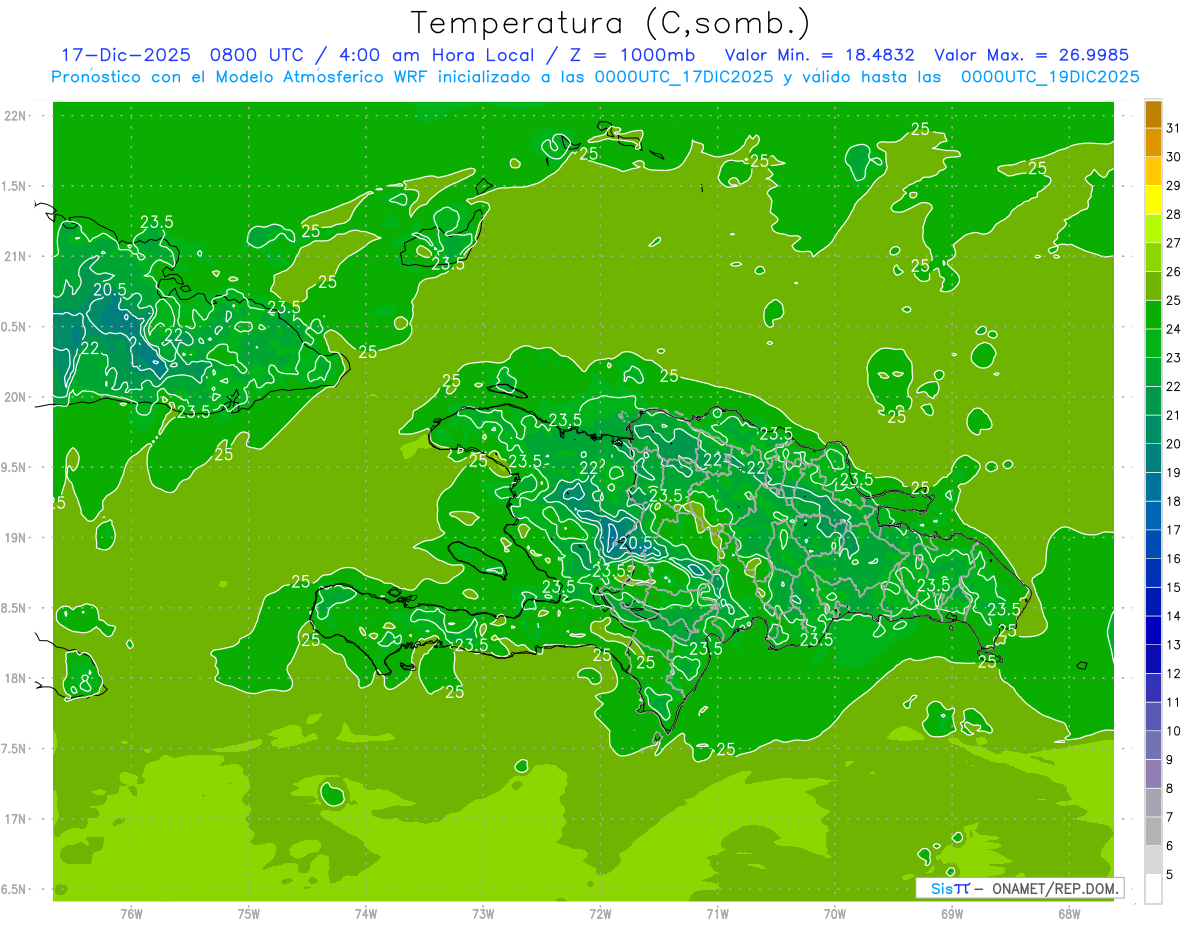Click the '22N' latitude axis label
The image size is (1200, 927).
point(16,116)
